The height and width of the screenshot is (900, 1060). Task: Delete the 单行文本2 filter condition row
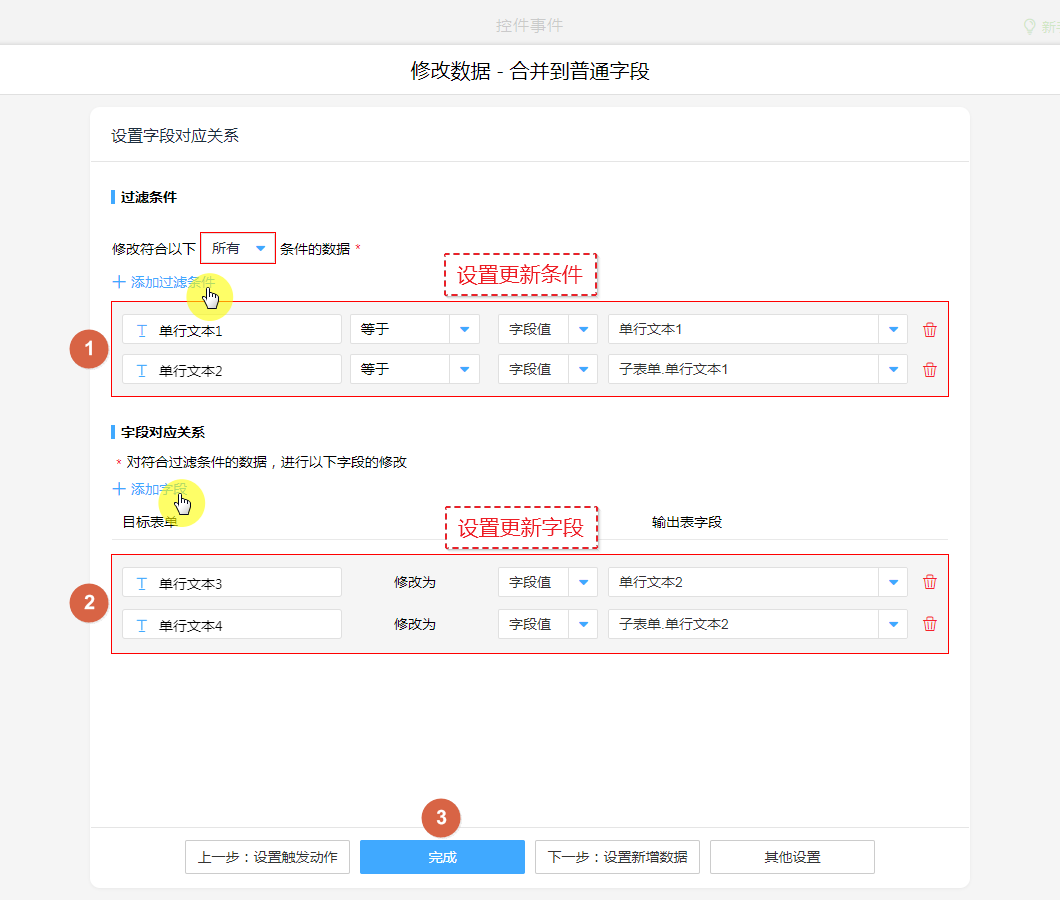(930, 370)
